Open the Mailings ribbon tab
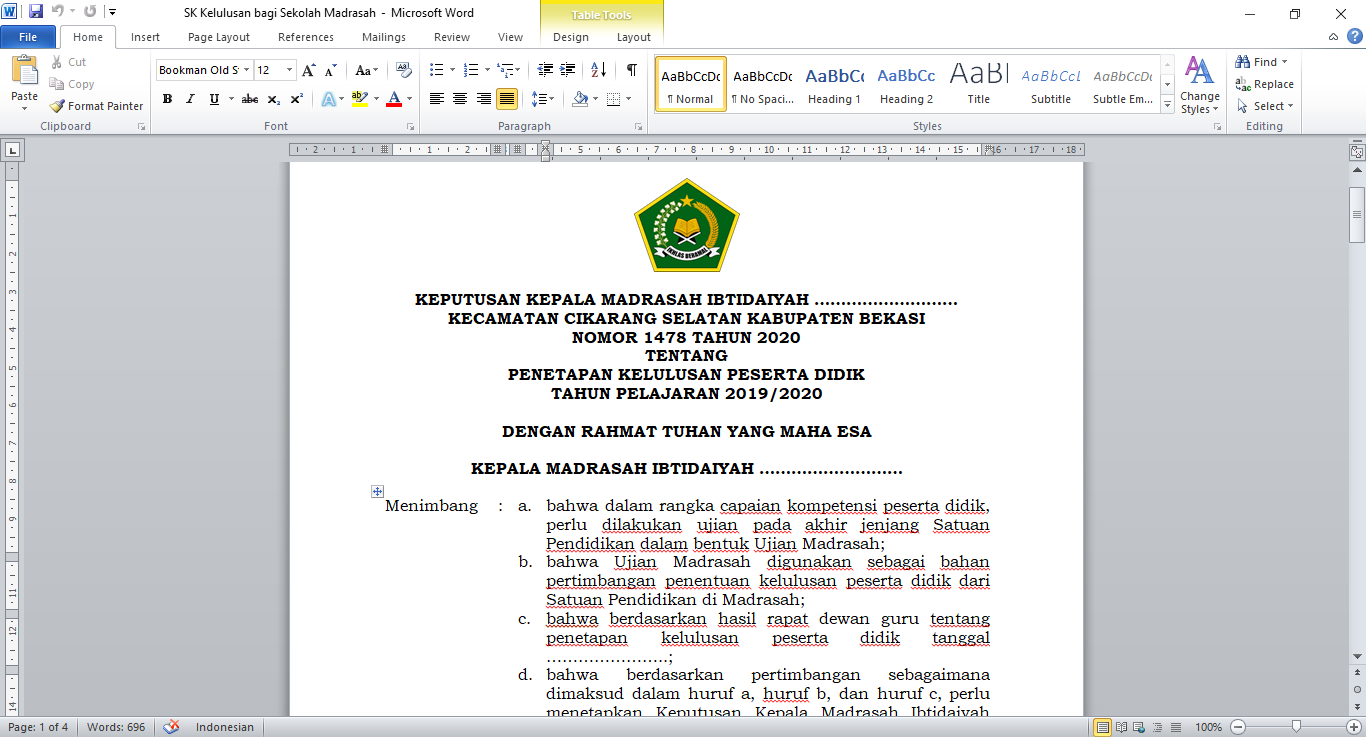The width and height of the screenshot is (1366, 737). click(x=383, y=36)
